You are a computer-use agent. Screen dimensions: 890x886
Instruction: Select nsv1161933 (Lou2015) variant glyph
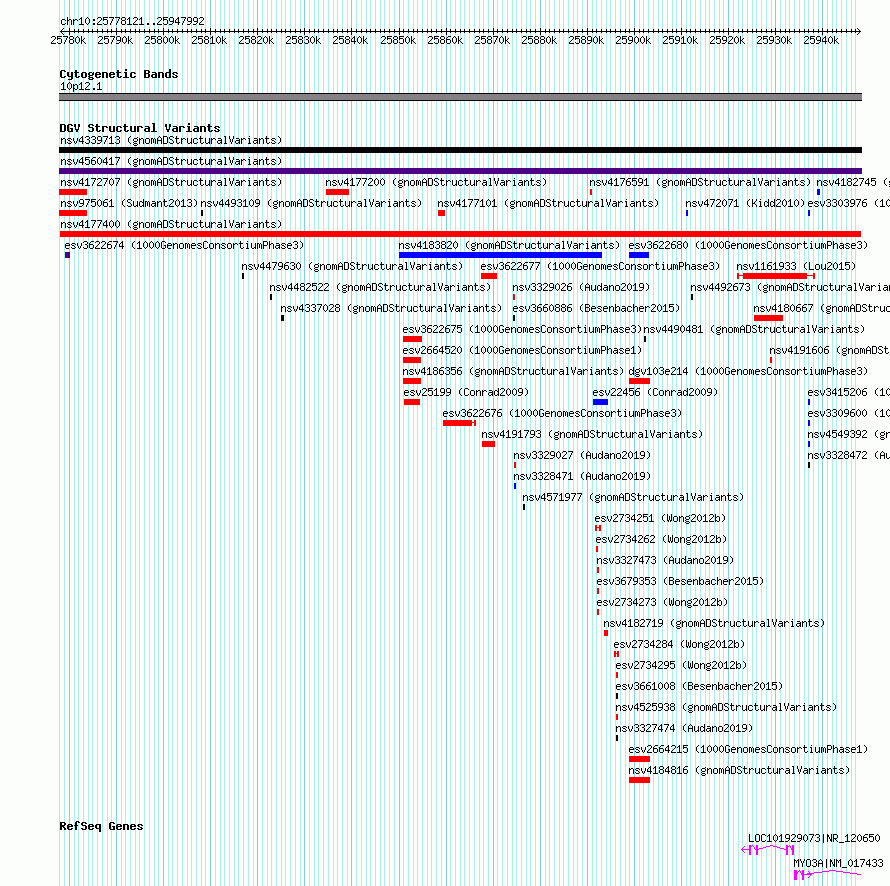click(776, 276)
